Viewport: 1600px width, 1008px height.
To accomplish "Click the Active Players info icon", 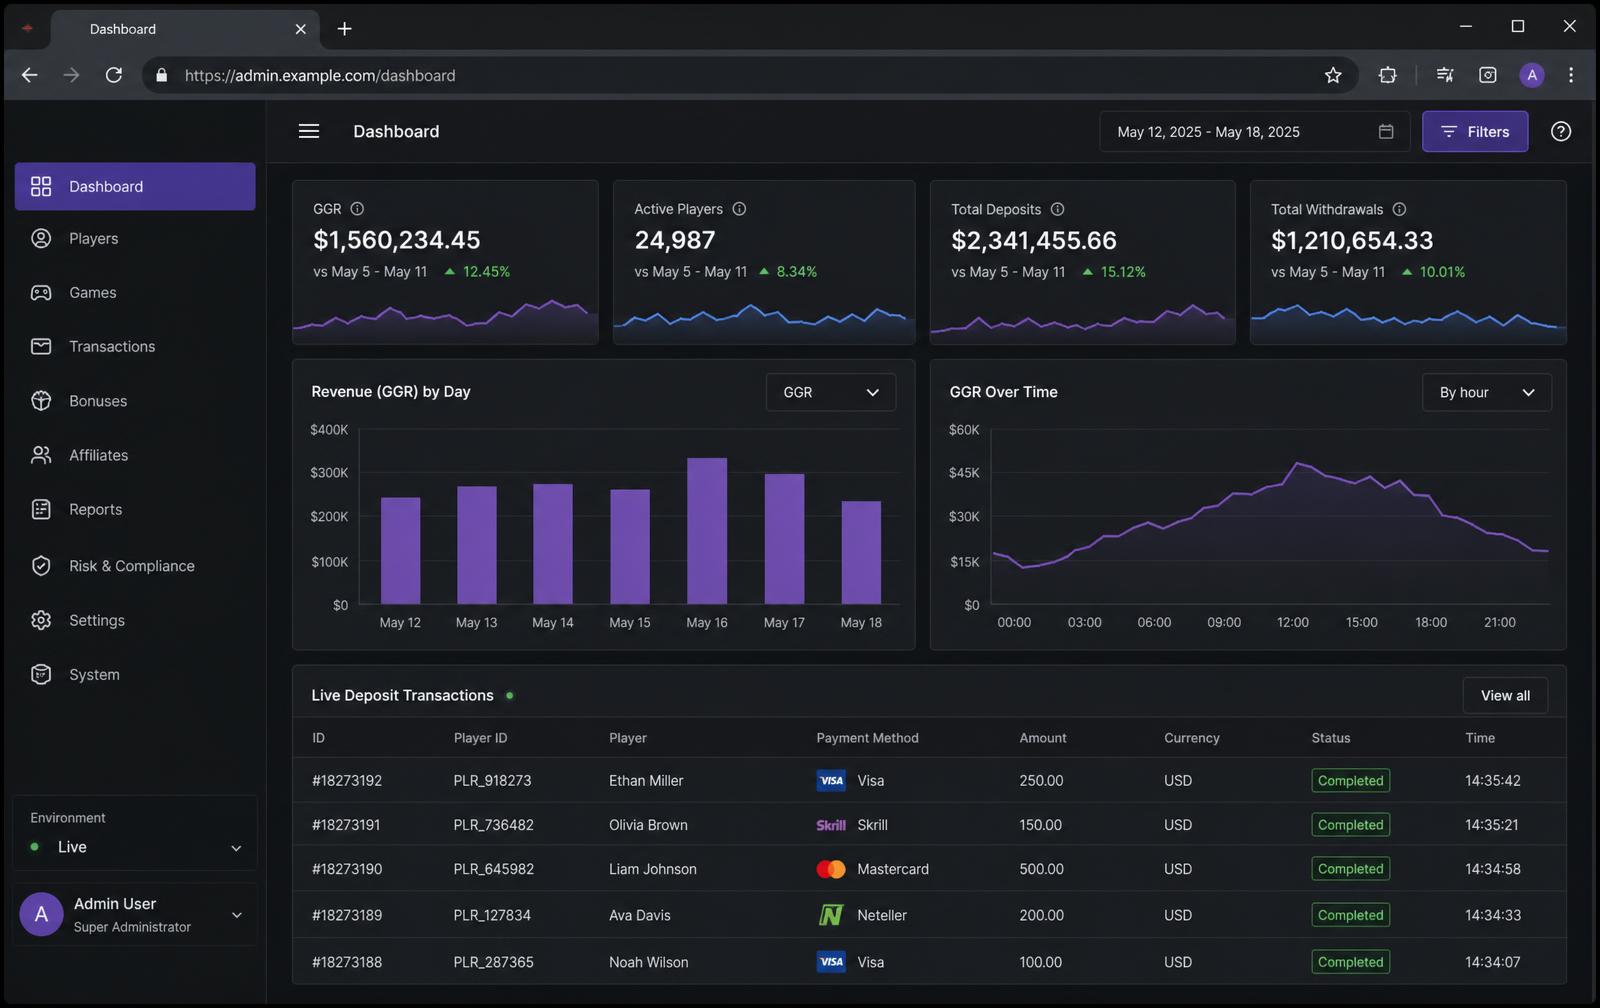I will [739, 209].
